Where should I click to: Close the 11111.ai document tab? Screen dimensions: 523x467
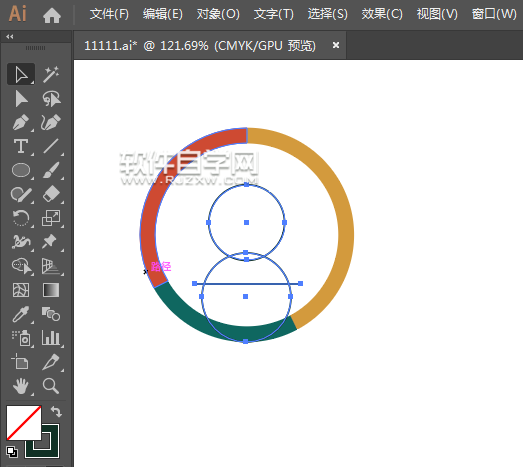coord(336,45)
